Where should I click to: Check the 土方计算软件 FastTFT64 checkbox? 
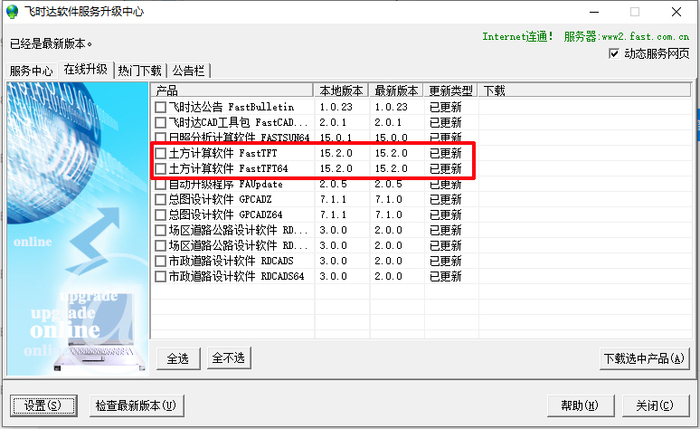coord(160,169)
